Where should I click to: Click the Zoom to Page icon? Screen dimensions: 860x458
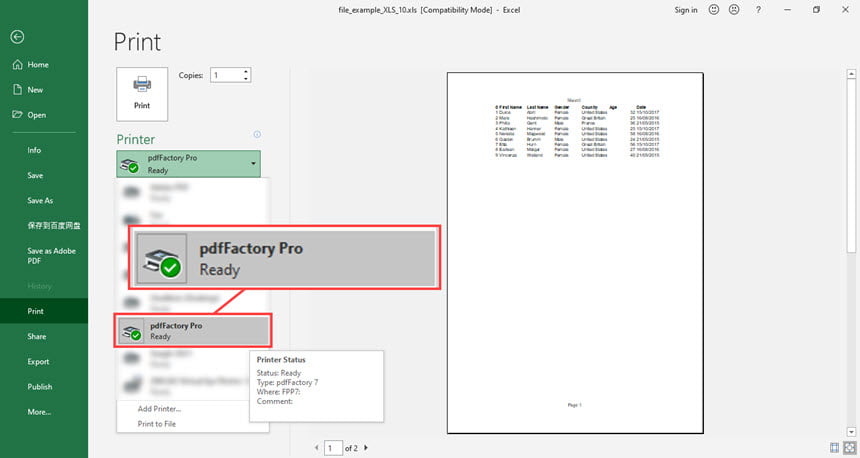point(850,448)
